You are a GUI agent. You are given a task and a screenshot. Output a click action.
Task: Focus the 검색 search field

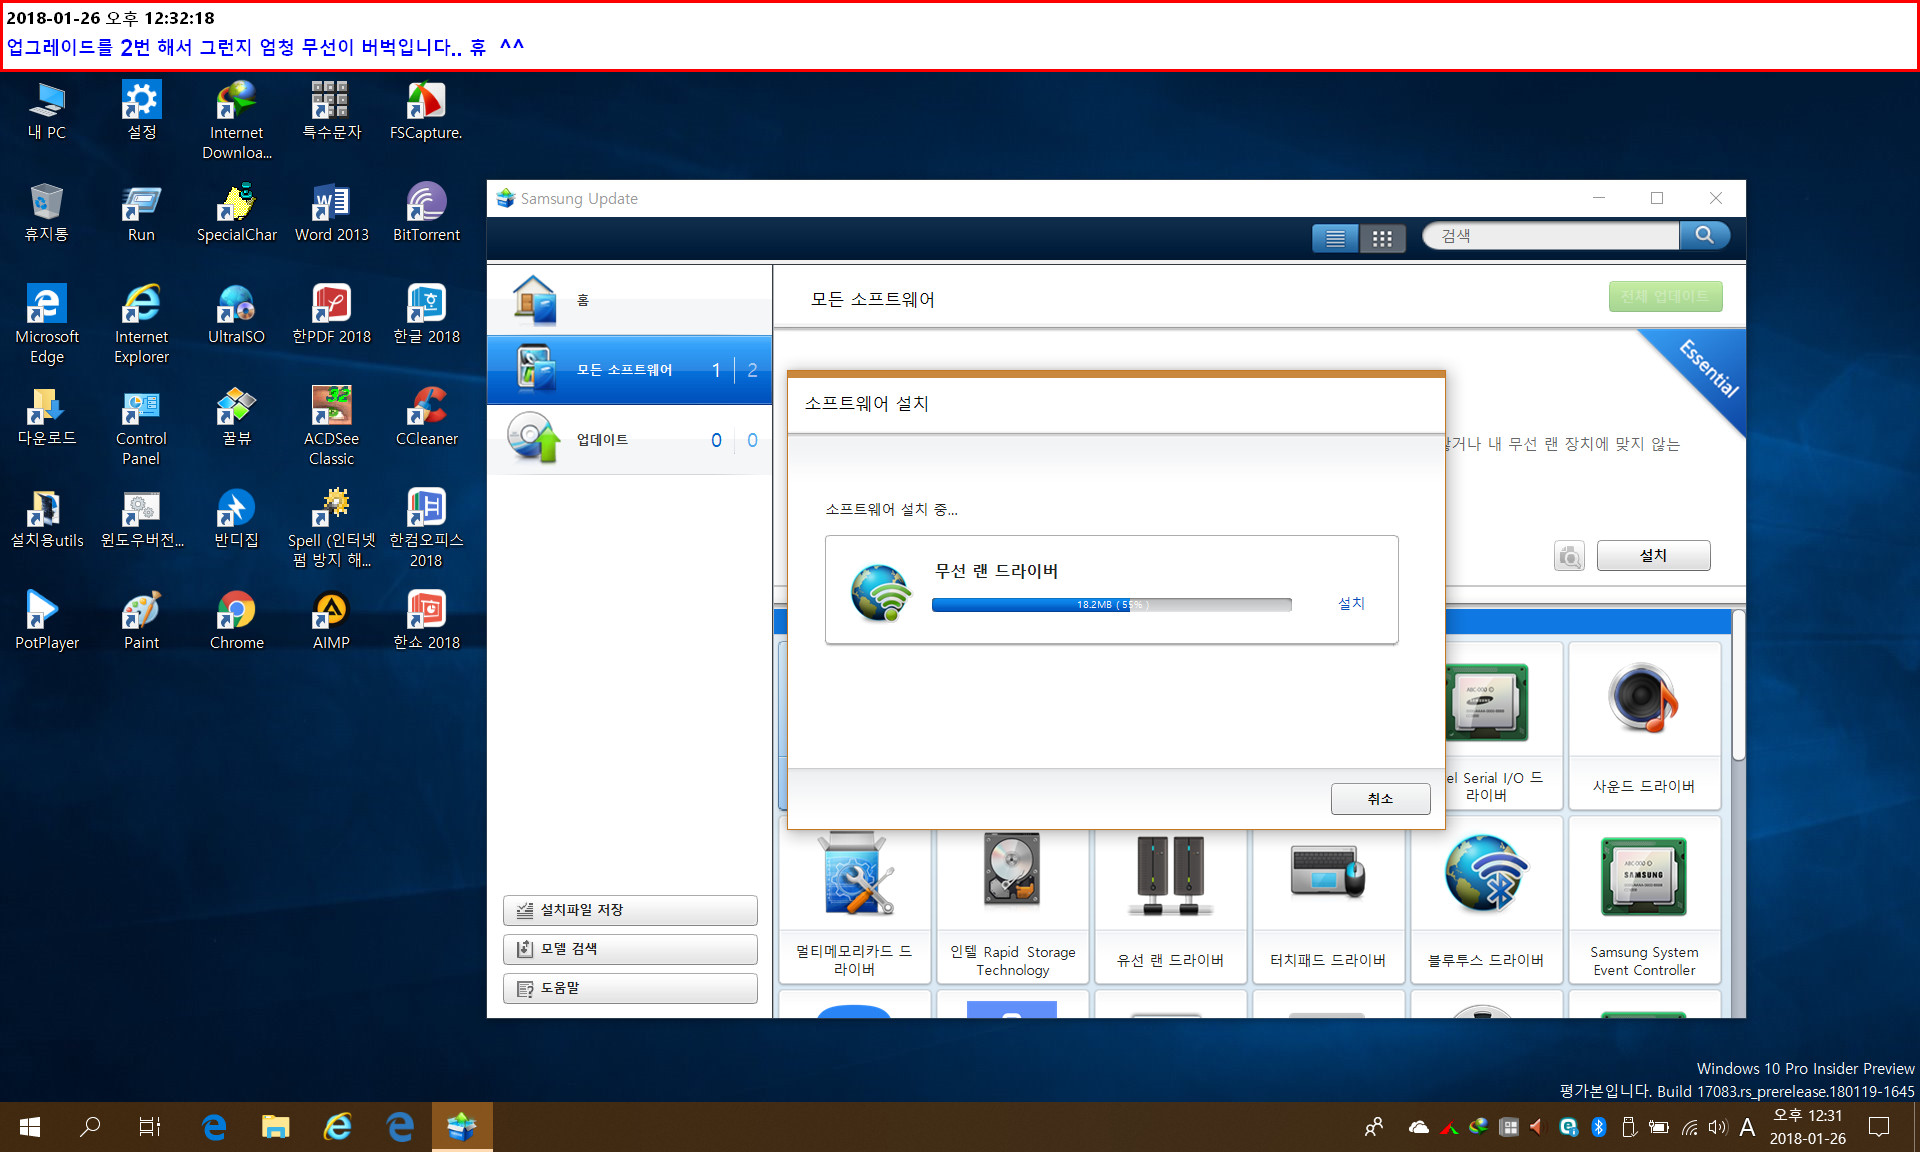pyautogui.click(x=1552, y=236)
